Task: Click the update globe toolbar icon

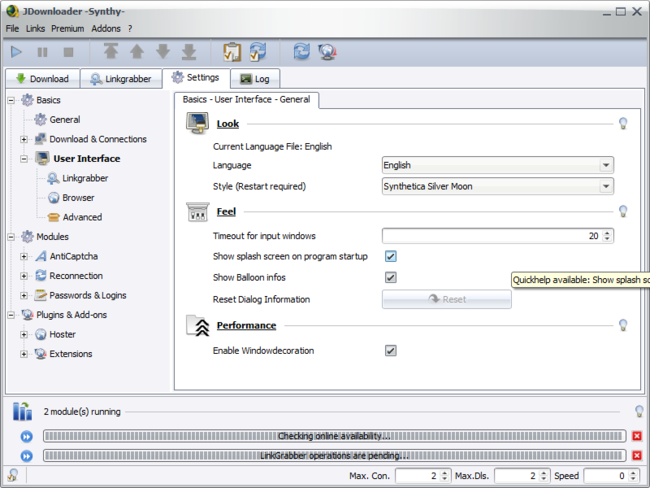Action: (327, 52)
